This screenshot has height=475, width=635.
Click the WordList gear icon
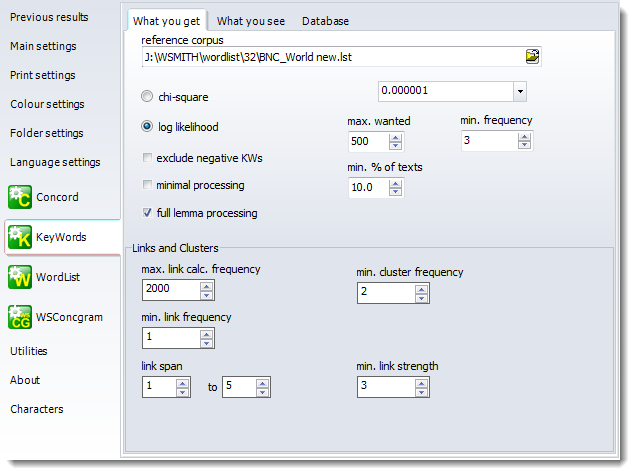pos(19,277)
